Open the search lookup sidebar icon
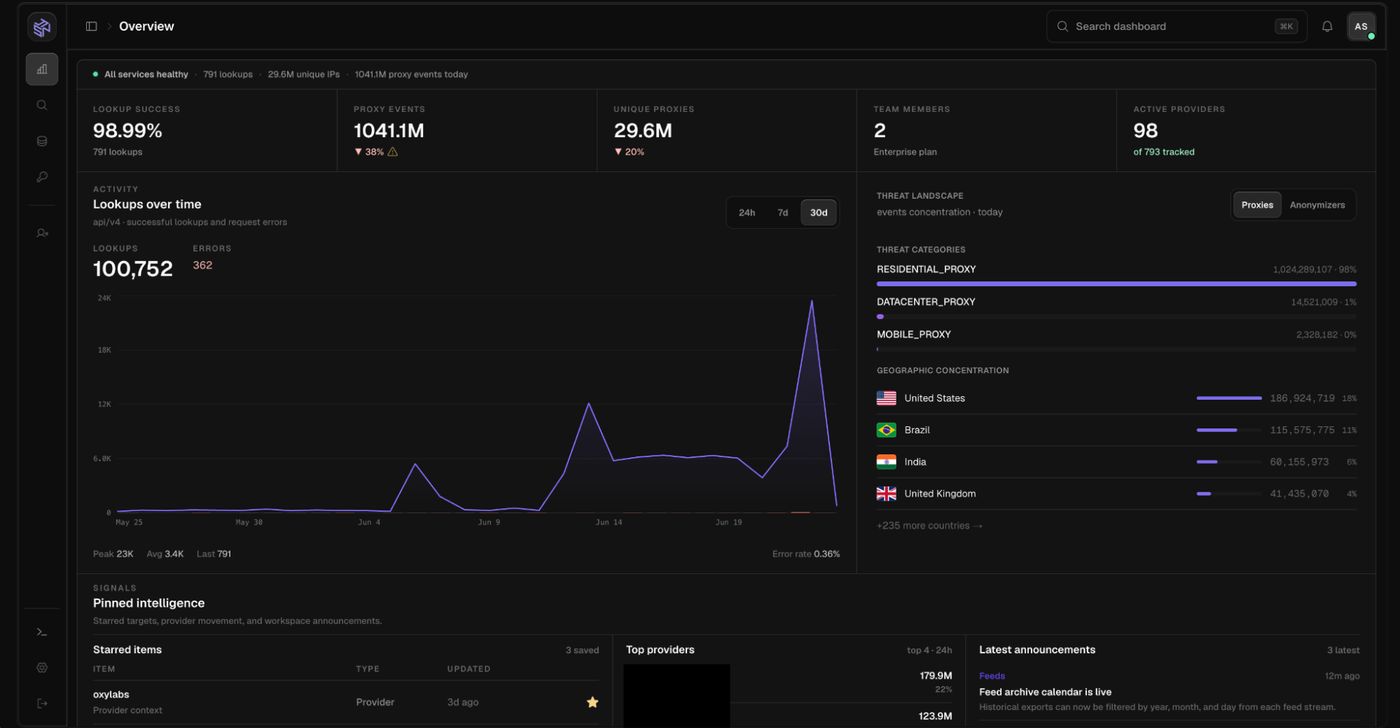This screenshot has height=728, width=1400. (x=42, y=105)
